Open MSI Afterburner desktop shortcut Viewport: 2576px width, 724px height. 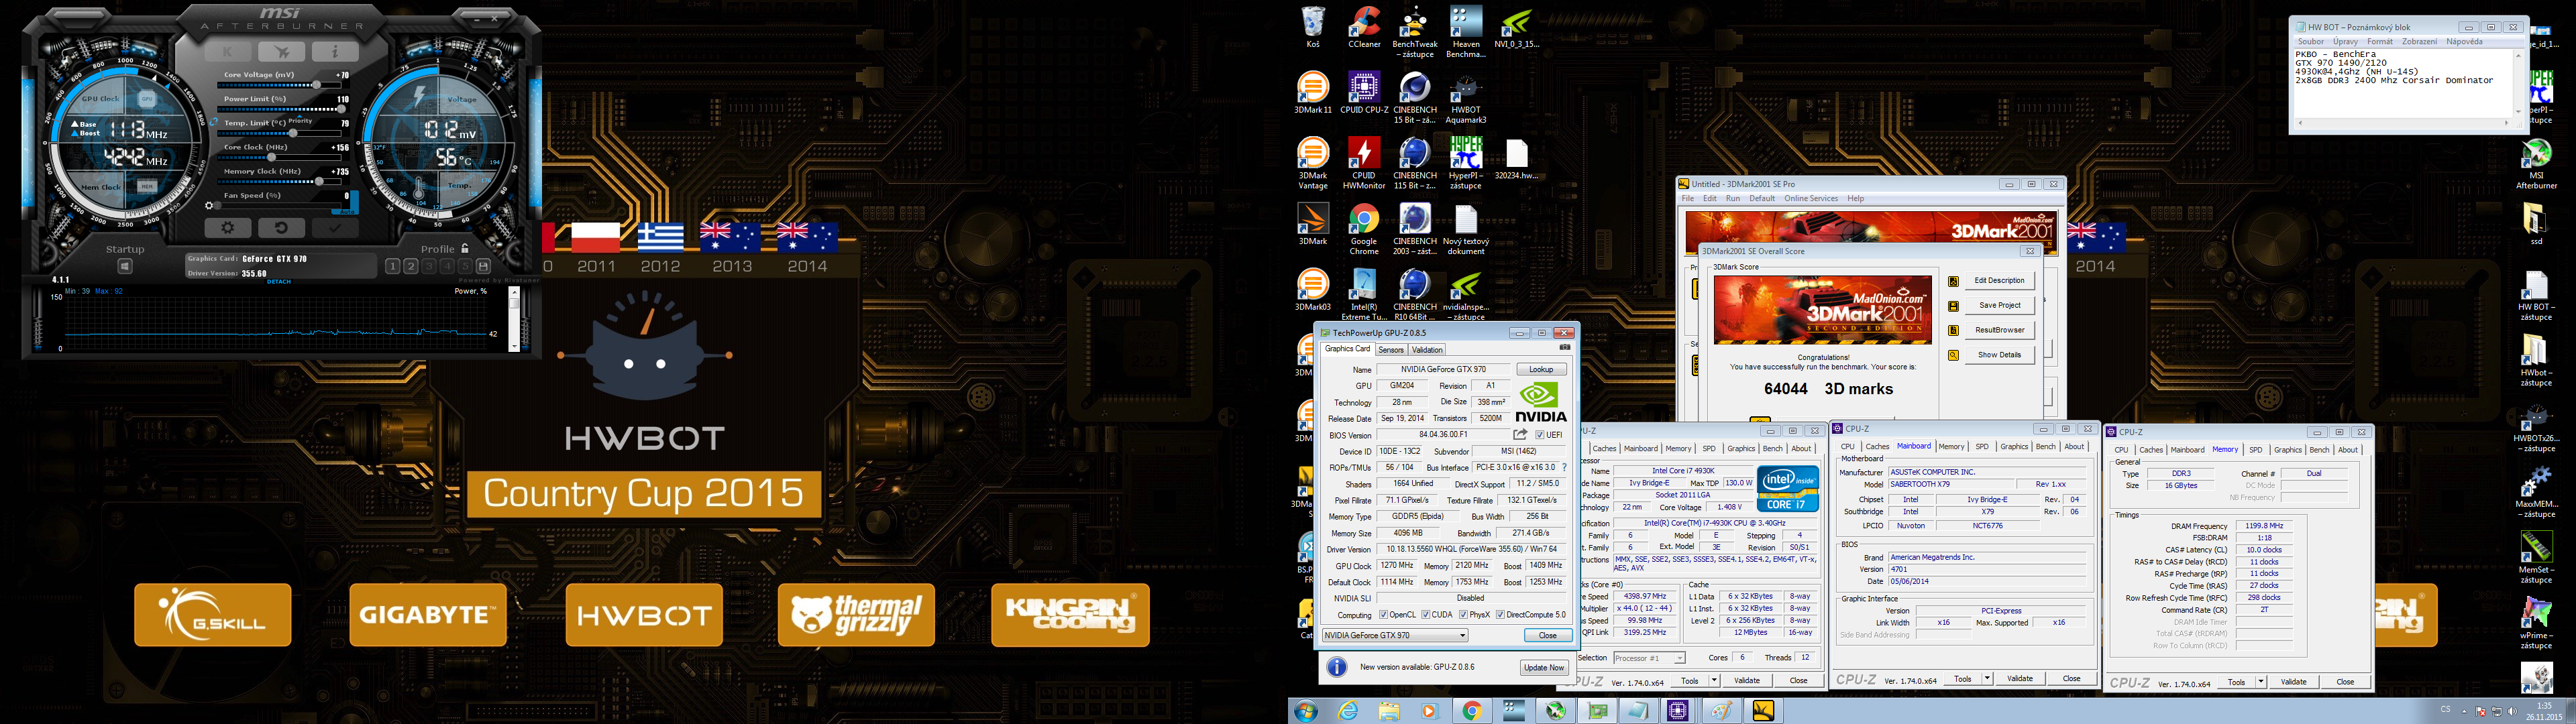(2536, 163)
